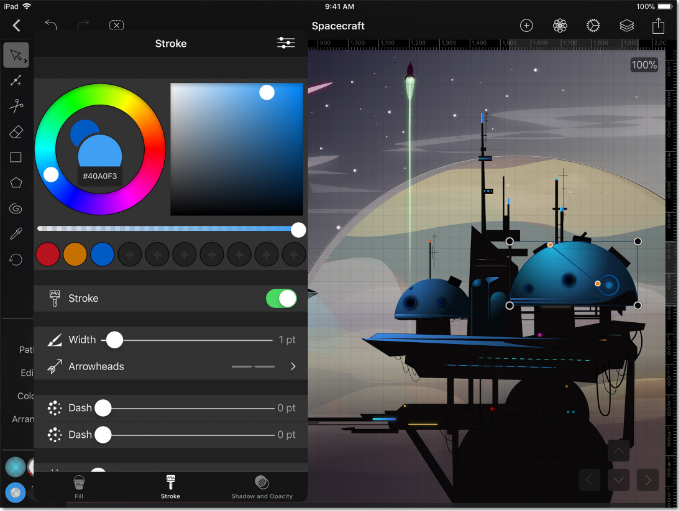The height and width of the screenshot is (511, 679).
Task: Select the Rectangle shape tool
Action: [16, 157]
